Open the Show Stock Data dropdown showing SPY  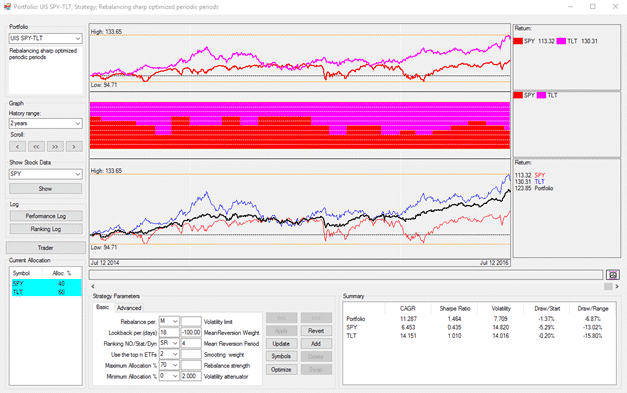click(45, 174)
